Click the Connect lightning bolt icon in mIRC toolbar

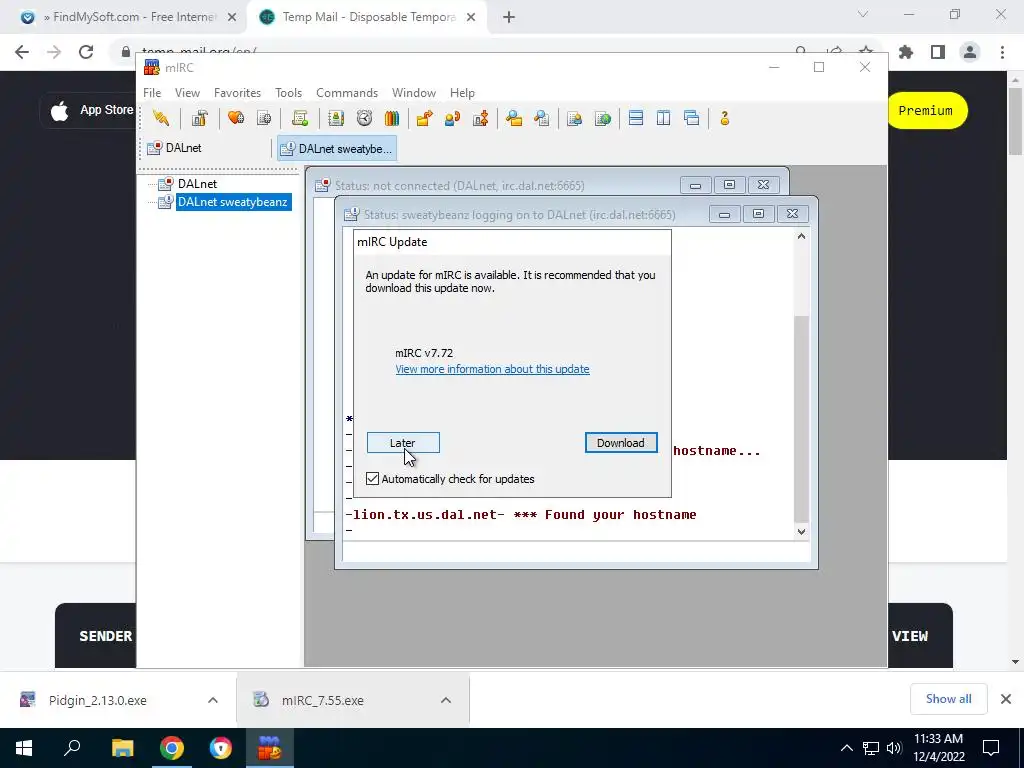click(x=161, y=118)
